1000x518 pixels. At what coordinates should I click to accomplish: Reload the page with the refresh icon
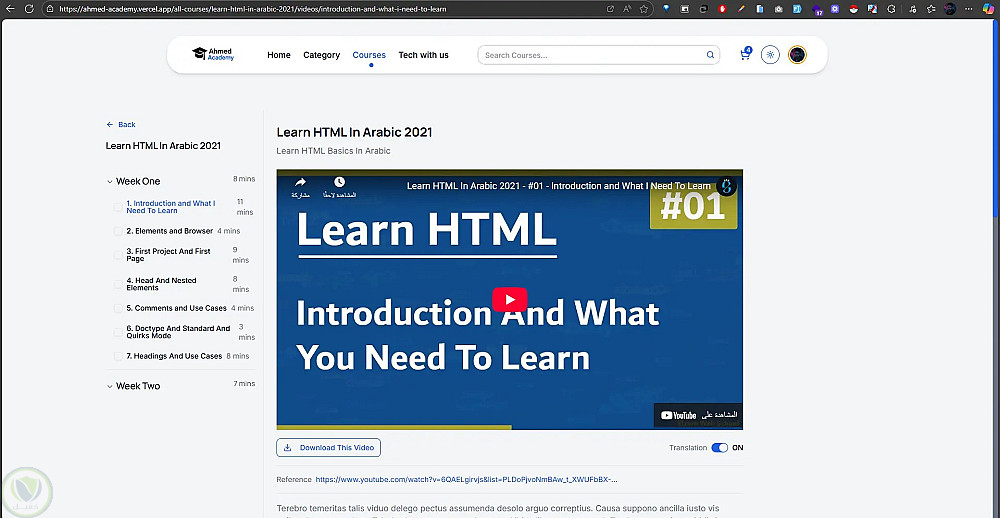[29, 9]
